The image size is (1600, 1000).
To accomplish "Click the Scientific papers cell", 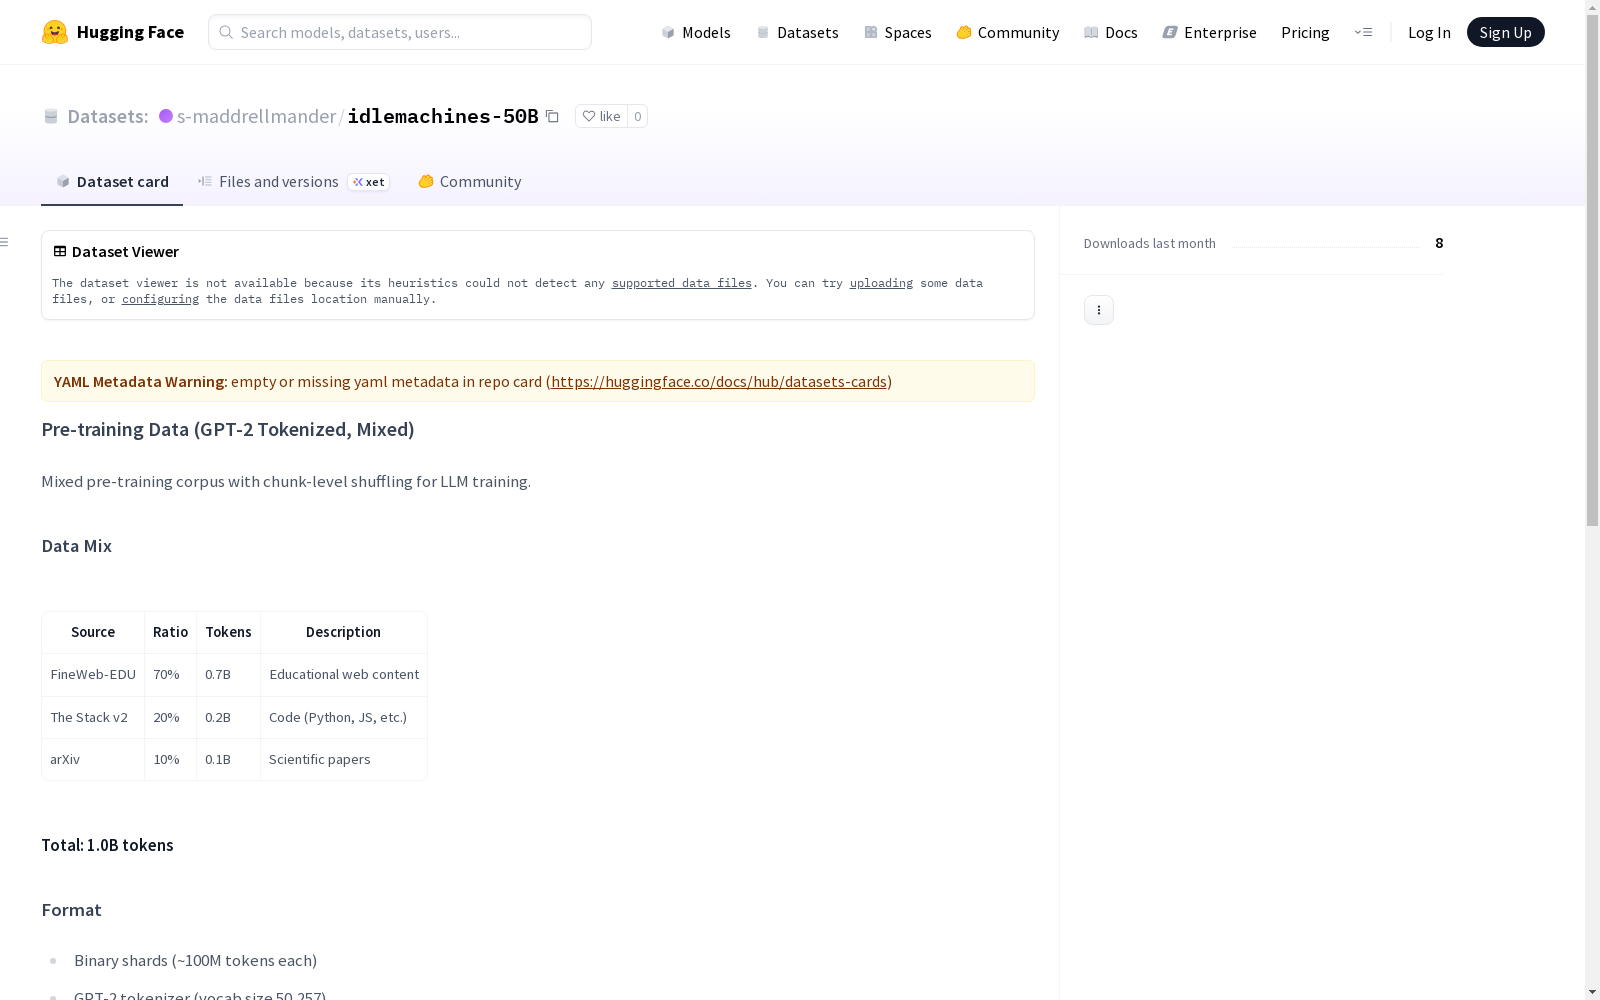I will (344, 759).
